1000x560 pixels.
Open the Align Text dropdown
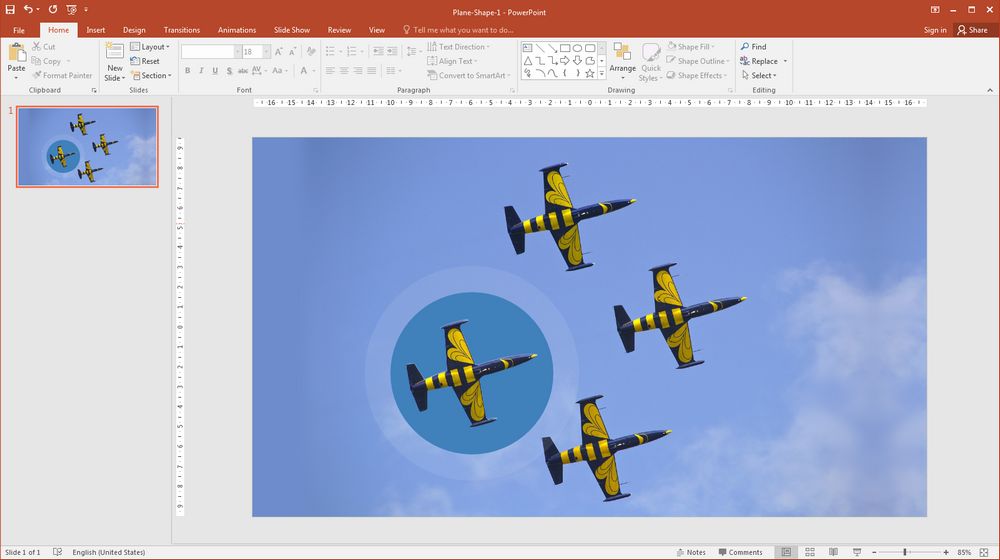point(452,61)
